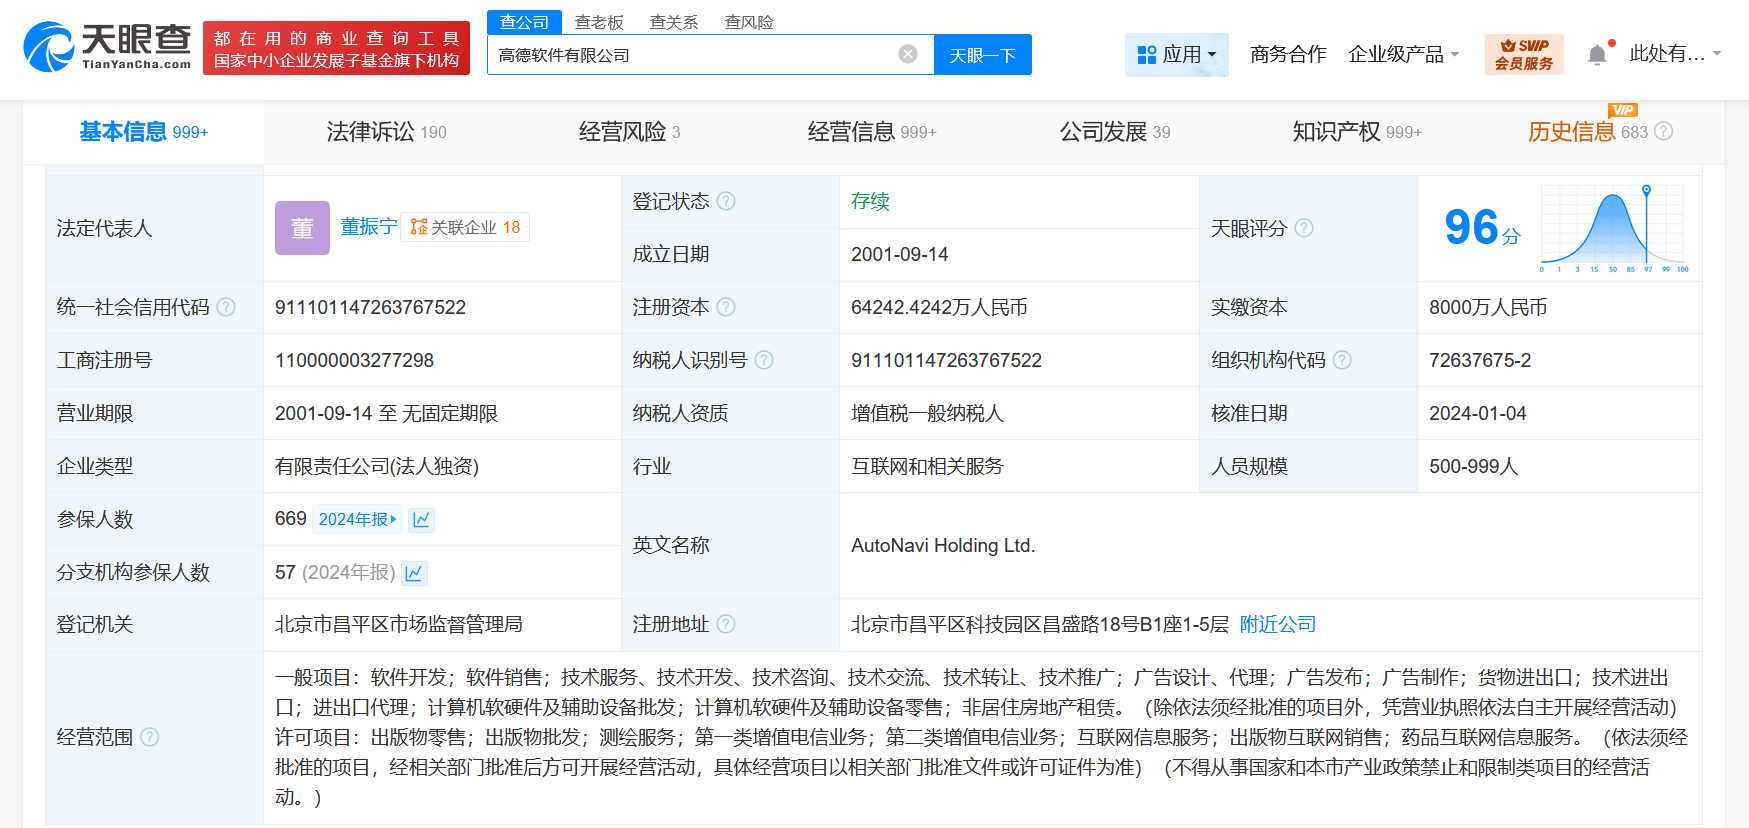The image size is (1749, 828).
Task: Expand the 应用 dropdown
Action: point(1177,54)
